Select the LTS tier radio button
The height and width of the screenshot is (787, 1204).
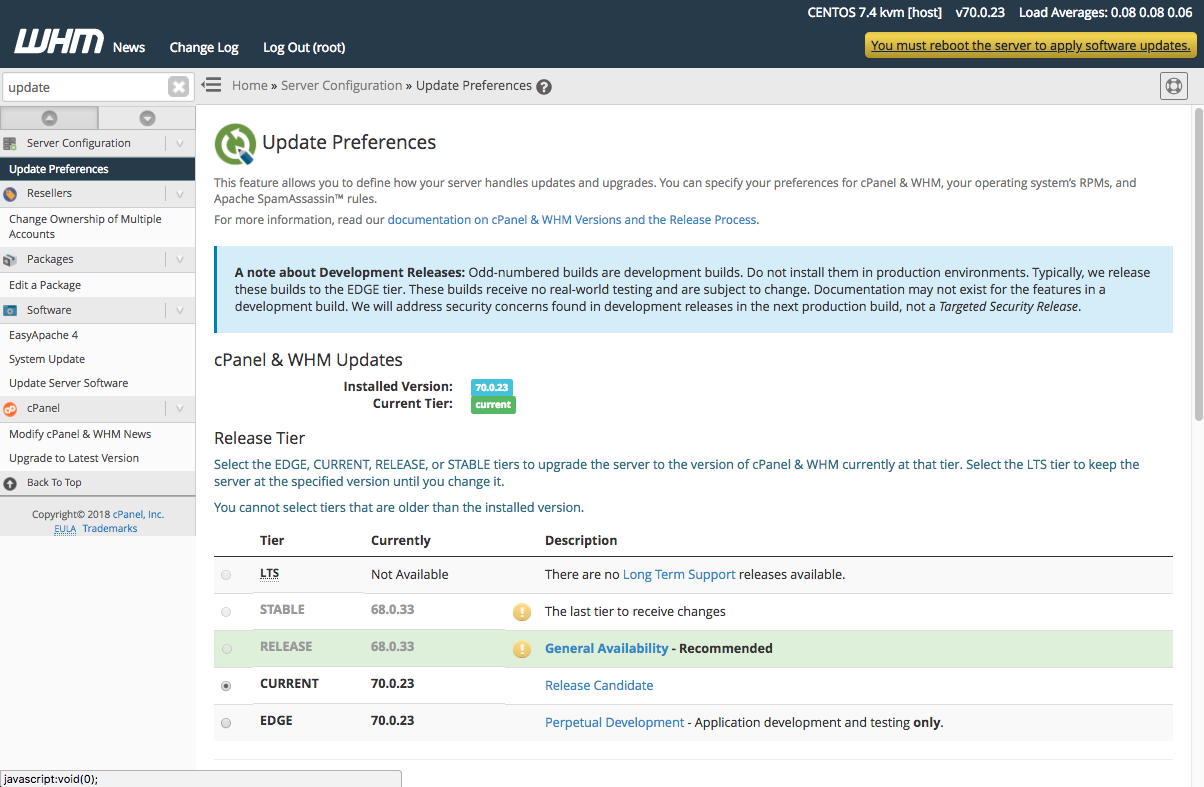pyautogui.click(x=226, y=575)
